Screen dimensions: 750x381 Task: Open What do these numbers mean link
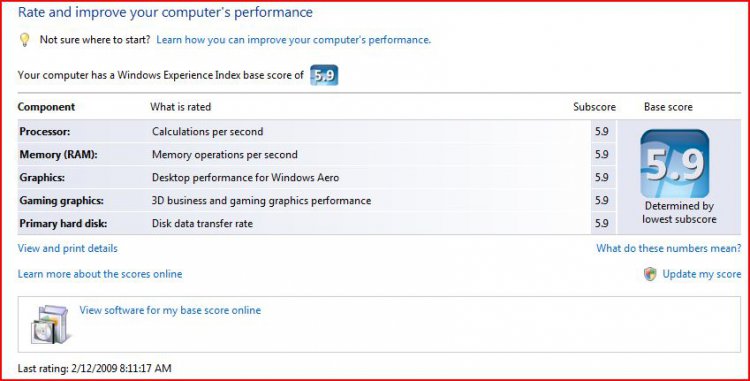pos(668,248)
